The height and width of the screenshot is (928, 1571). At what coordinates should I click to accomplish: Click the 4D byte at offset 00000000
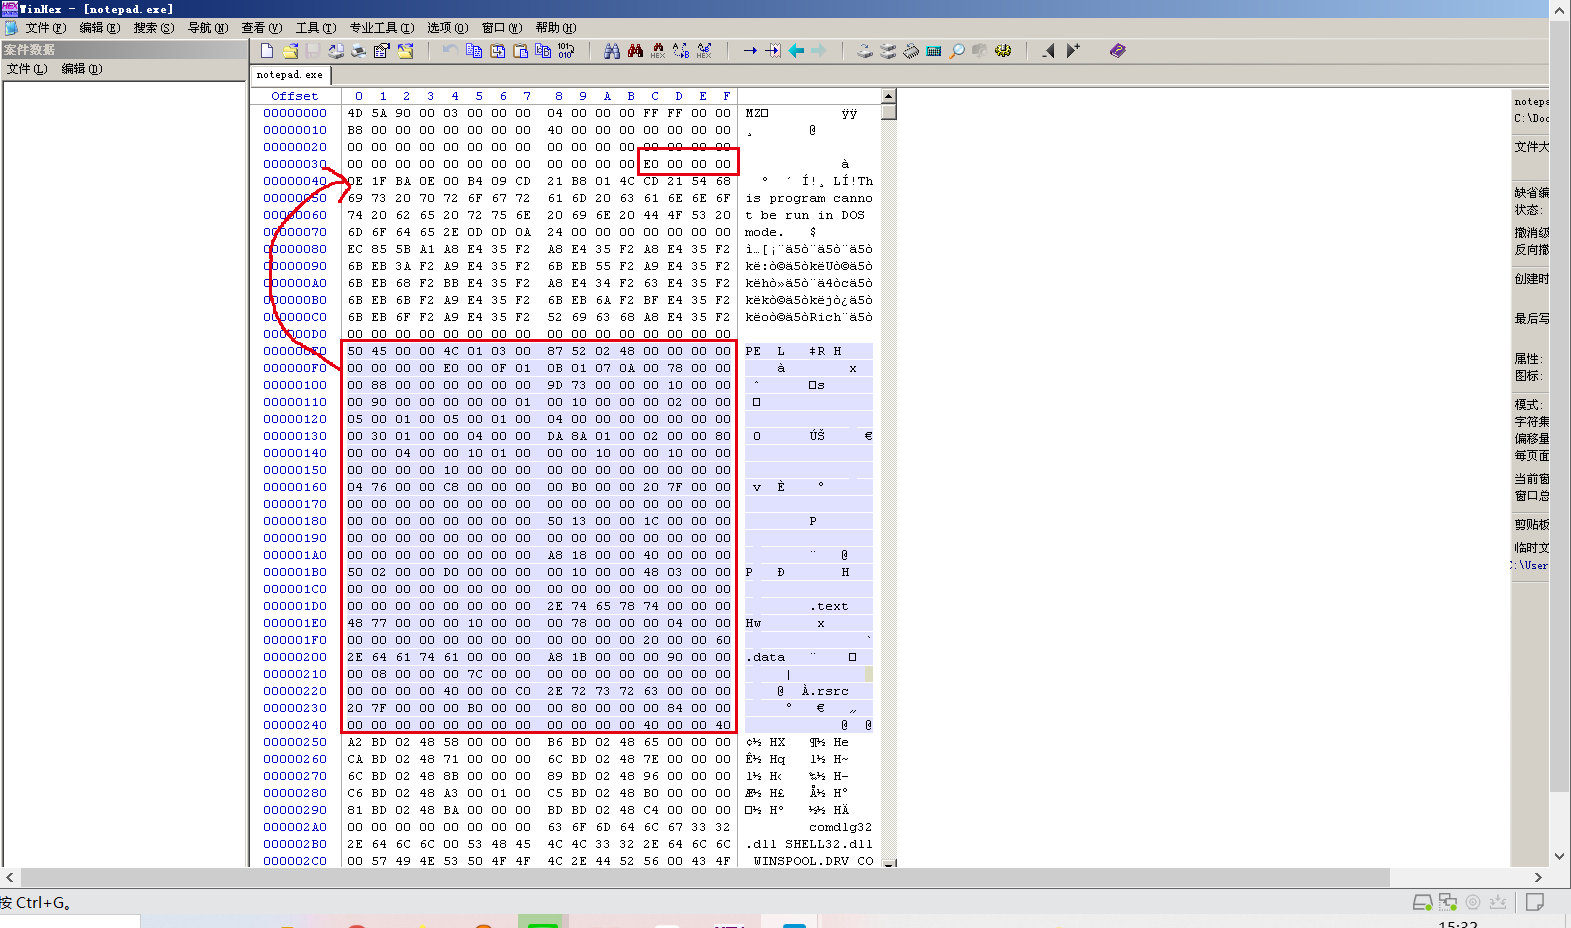[x=355, y=113]
